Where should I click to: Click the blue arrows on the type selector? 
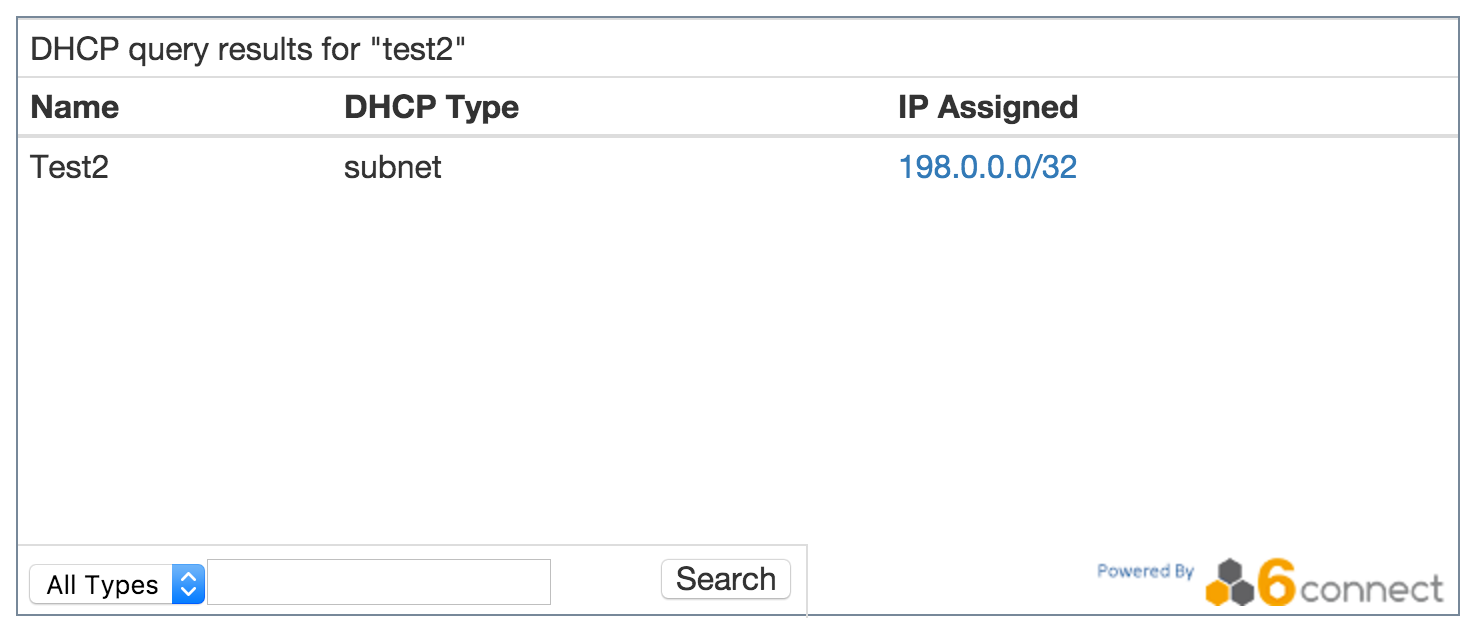[x=188, y=584]
